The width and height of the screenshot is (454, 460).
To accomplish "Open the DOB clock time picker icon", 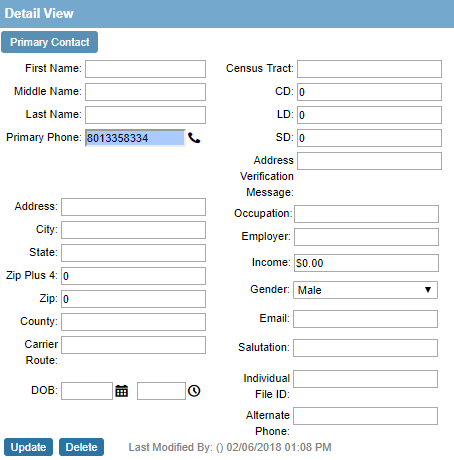I will (194, 391).
